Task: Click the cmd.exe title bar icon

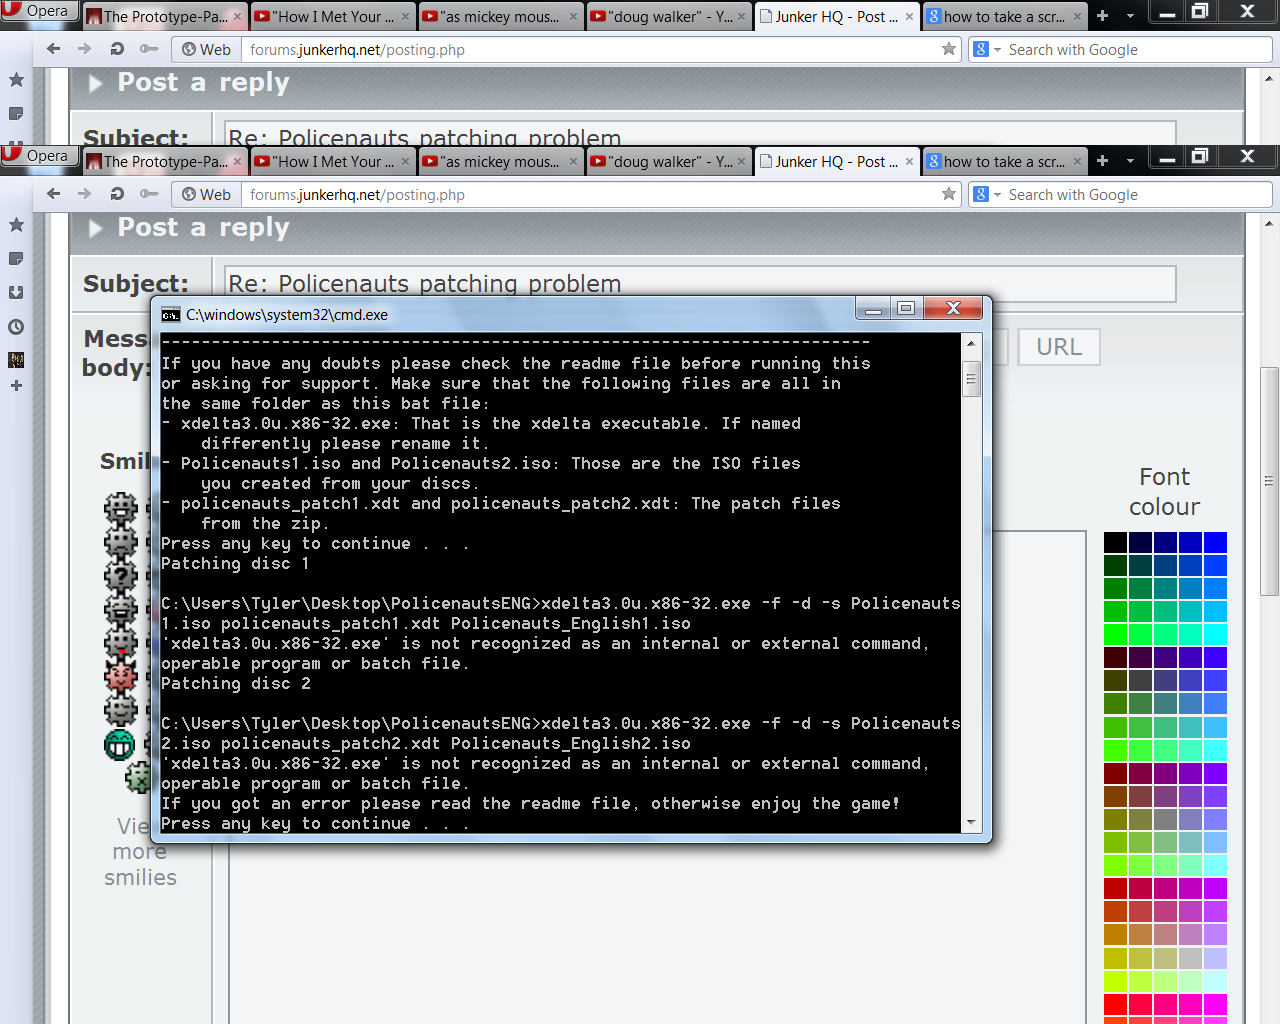Action: click(x=171, y=315)
